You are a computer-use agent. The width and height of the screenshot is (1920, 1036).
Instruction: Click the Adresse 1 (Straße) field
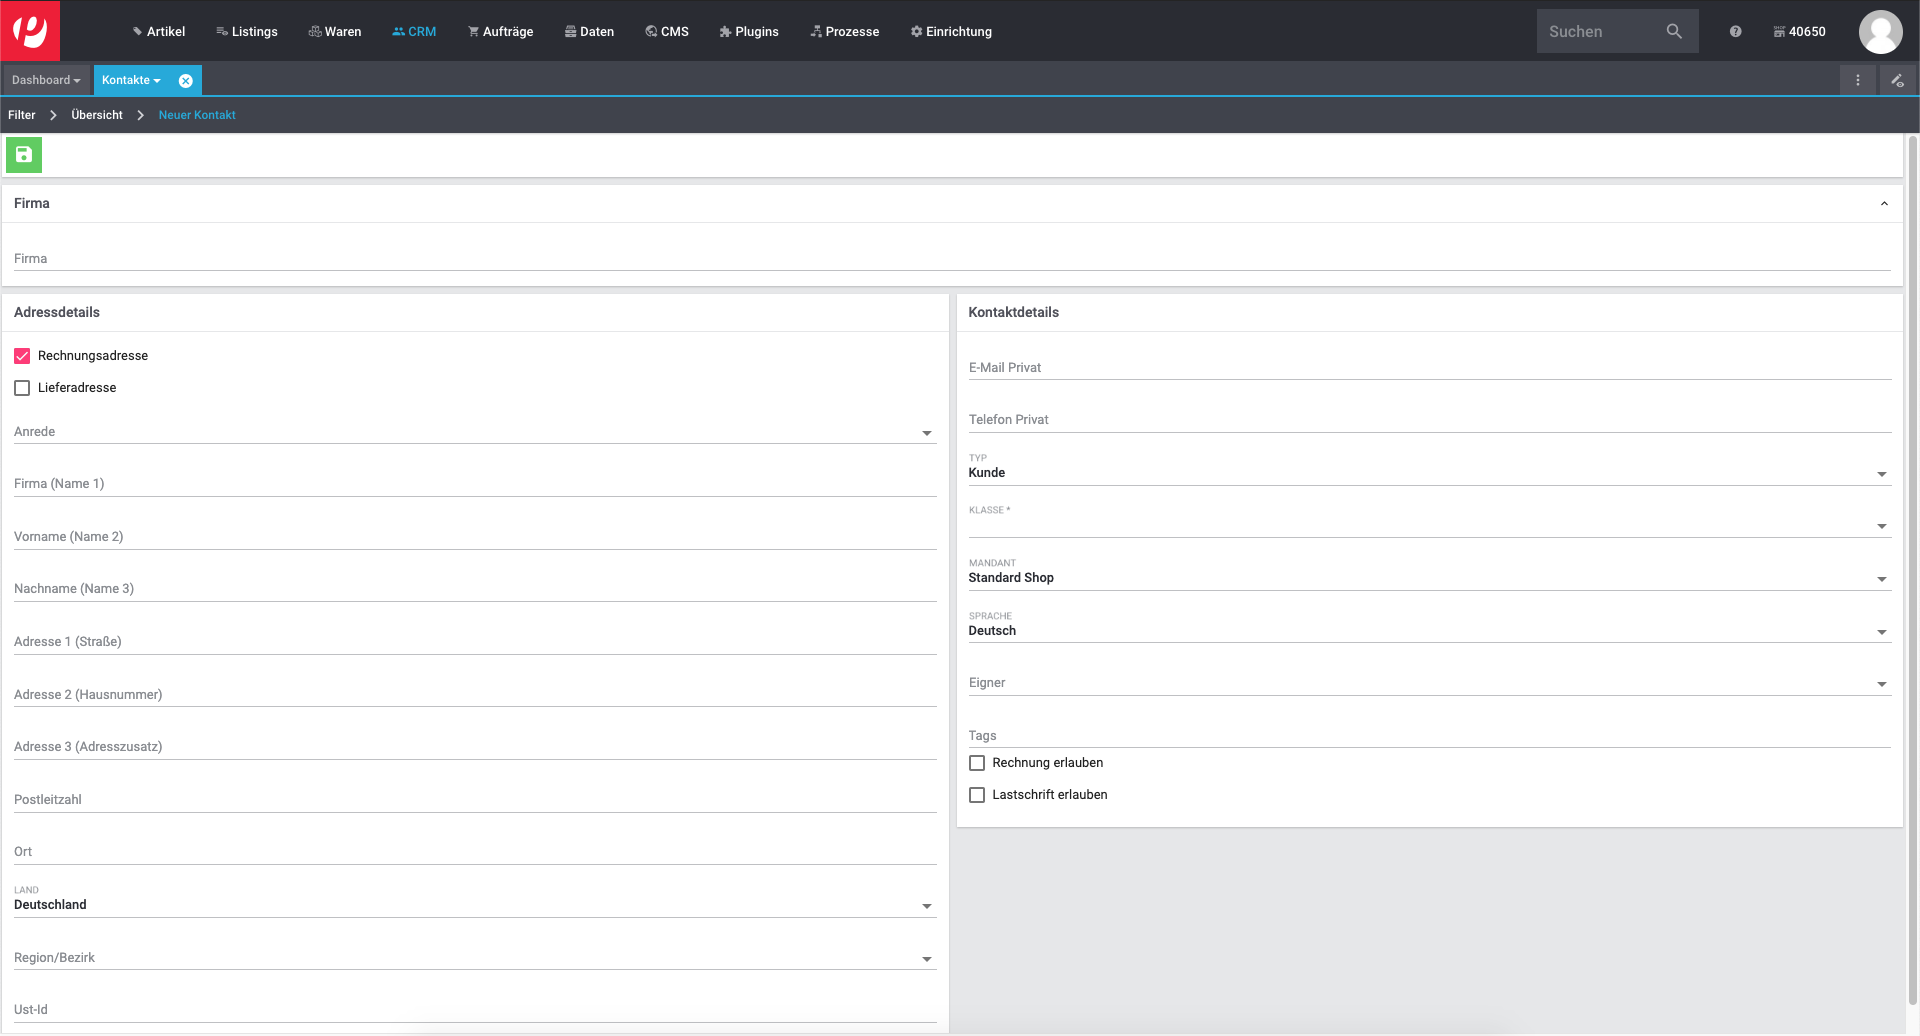475,643
